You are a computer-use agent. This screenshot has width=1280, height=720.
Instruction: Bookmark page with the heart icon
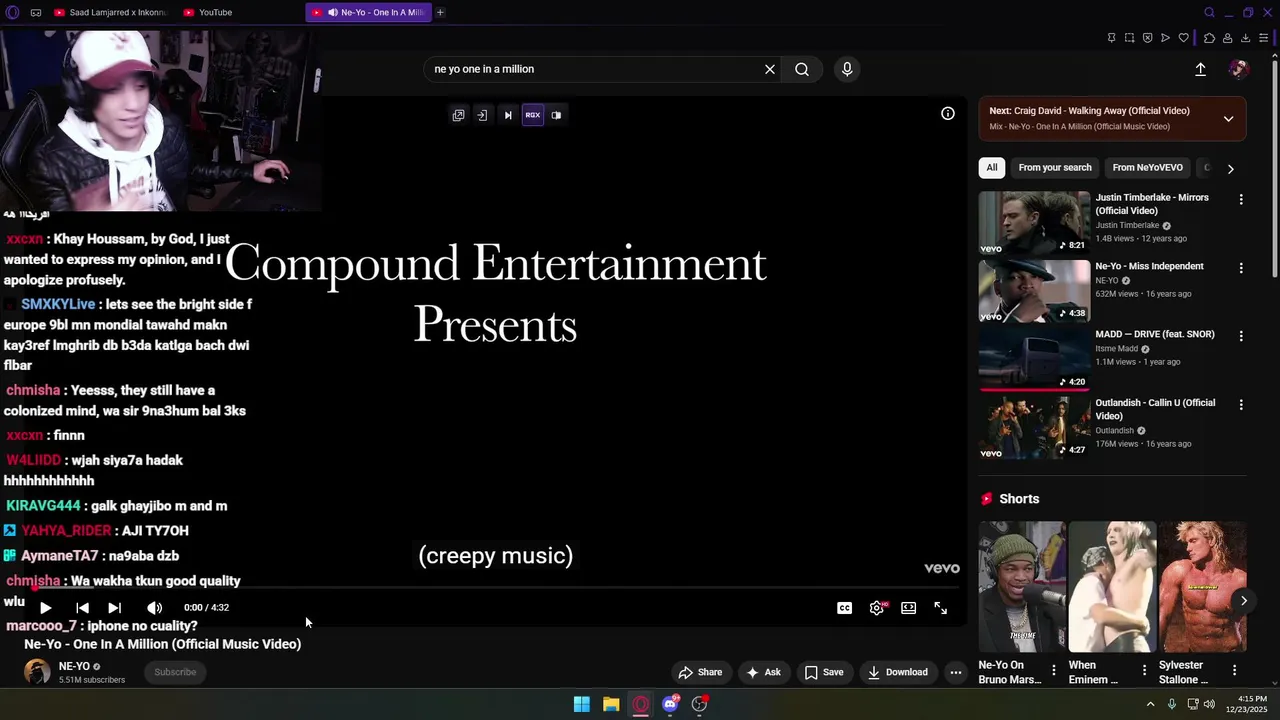point(1184,38)
